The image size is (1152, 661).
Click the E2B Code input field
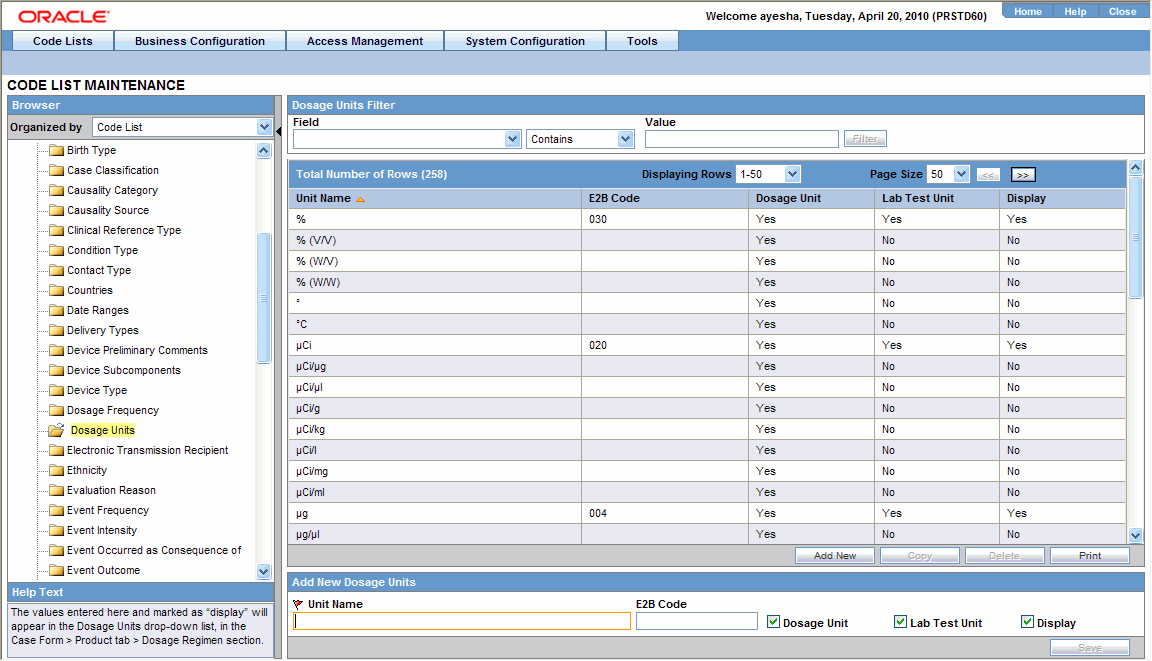click(696, 621)
